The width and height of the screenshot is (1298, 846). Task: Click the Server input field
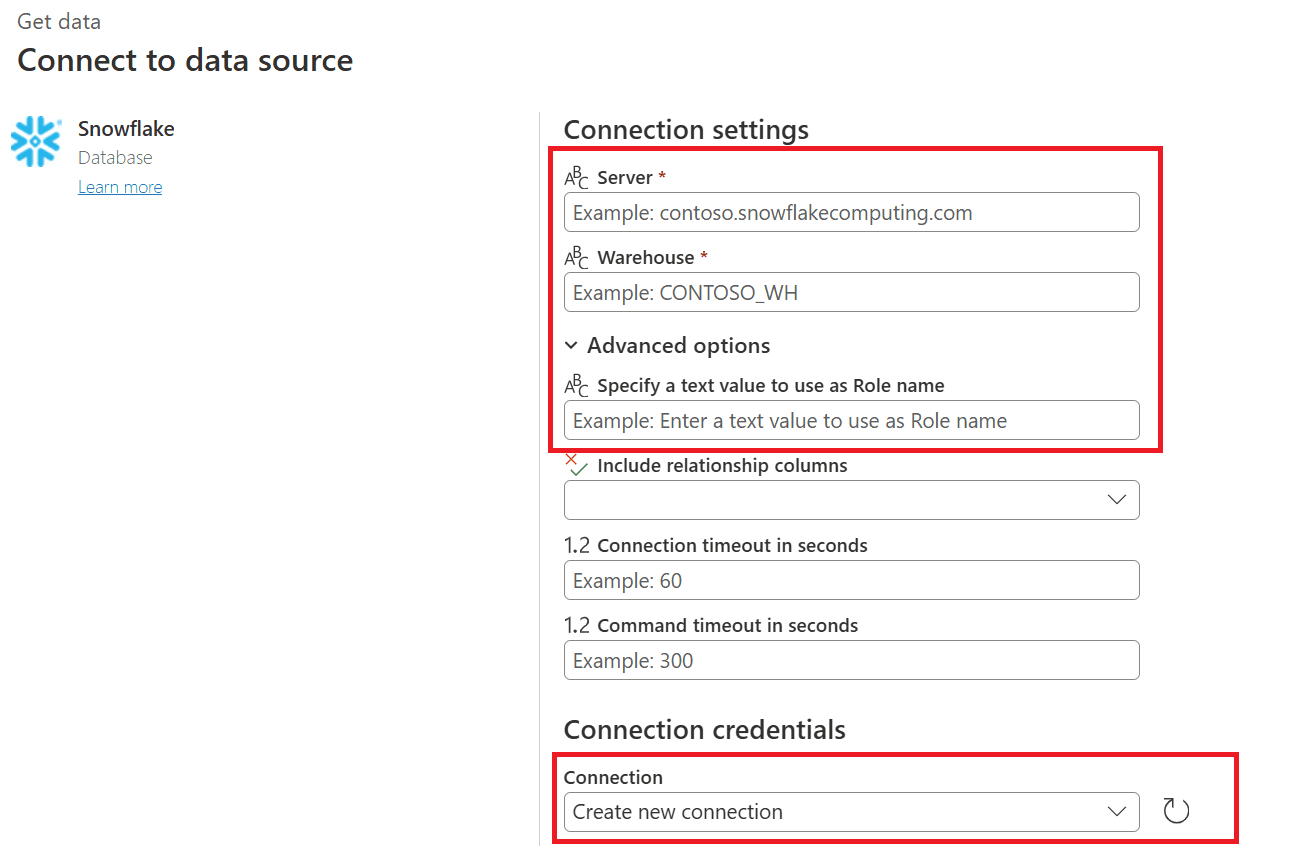pos(851,212)
